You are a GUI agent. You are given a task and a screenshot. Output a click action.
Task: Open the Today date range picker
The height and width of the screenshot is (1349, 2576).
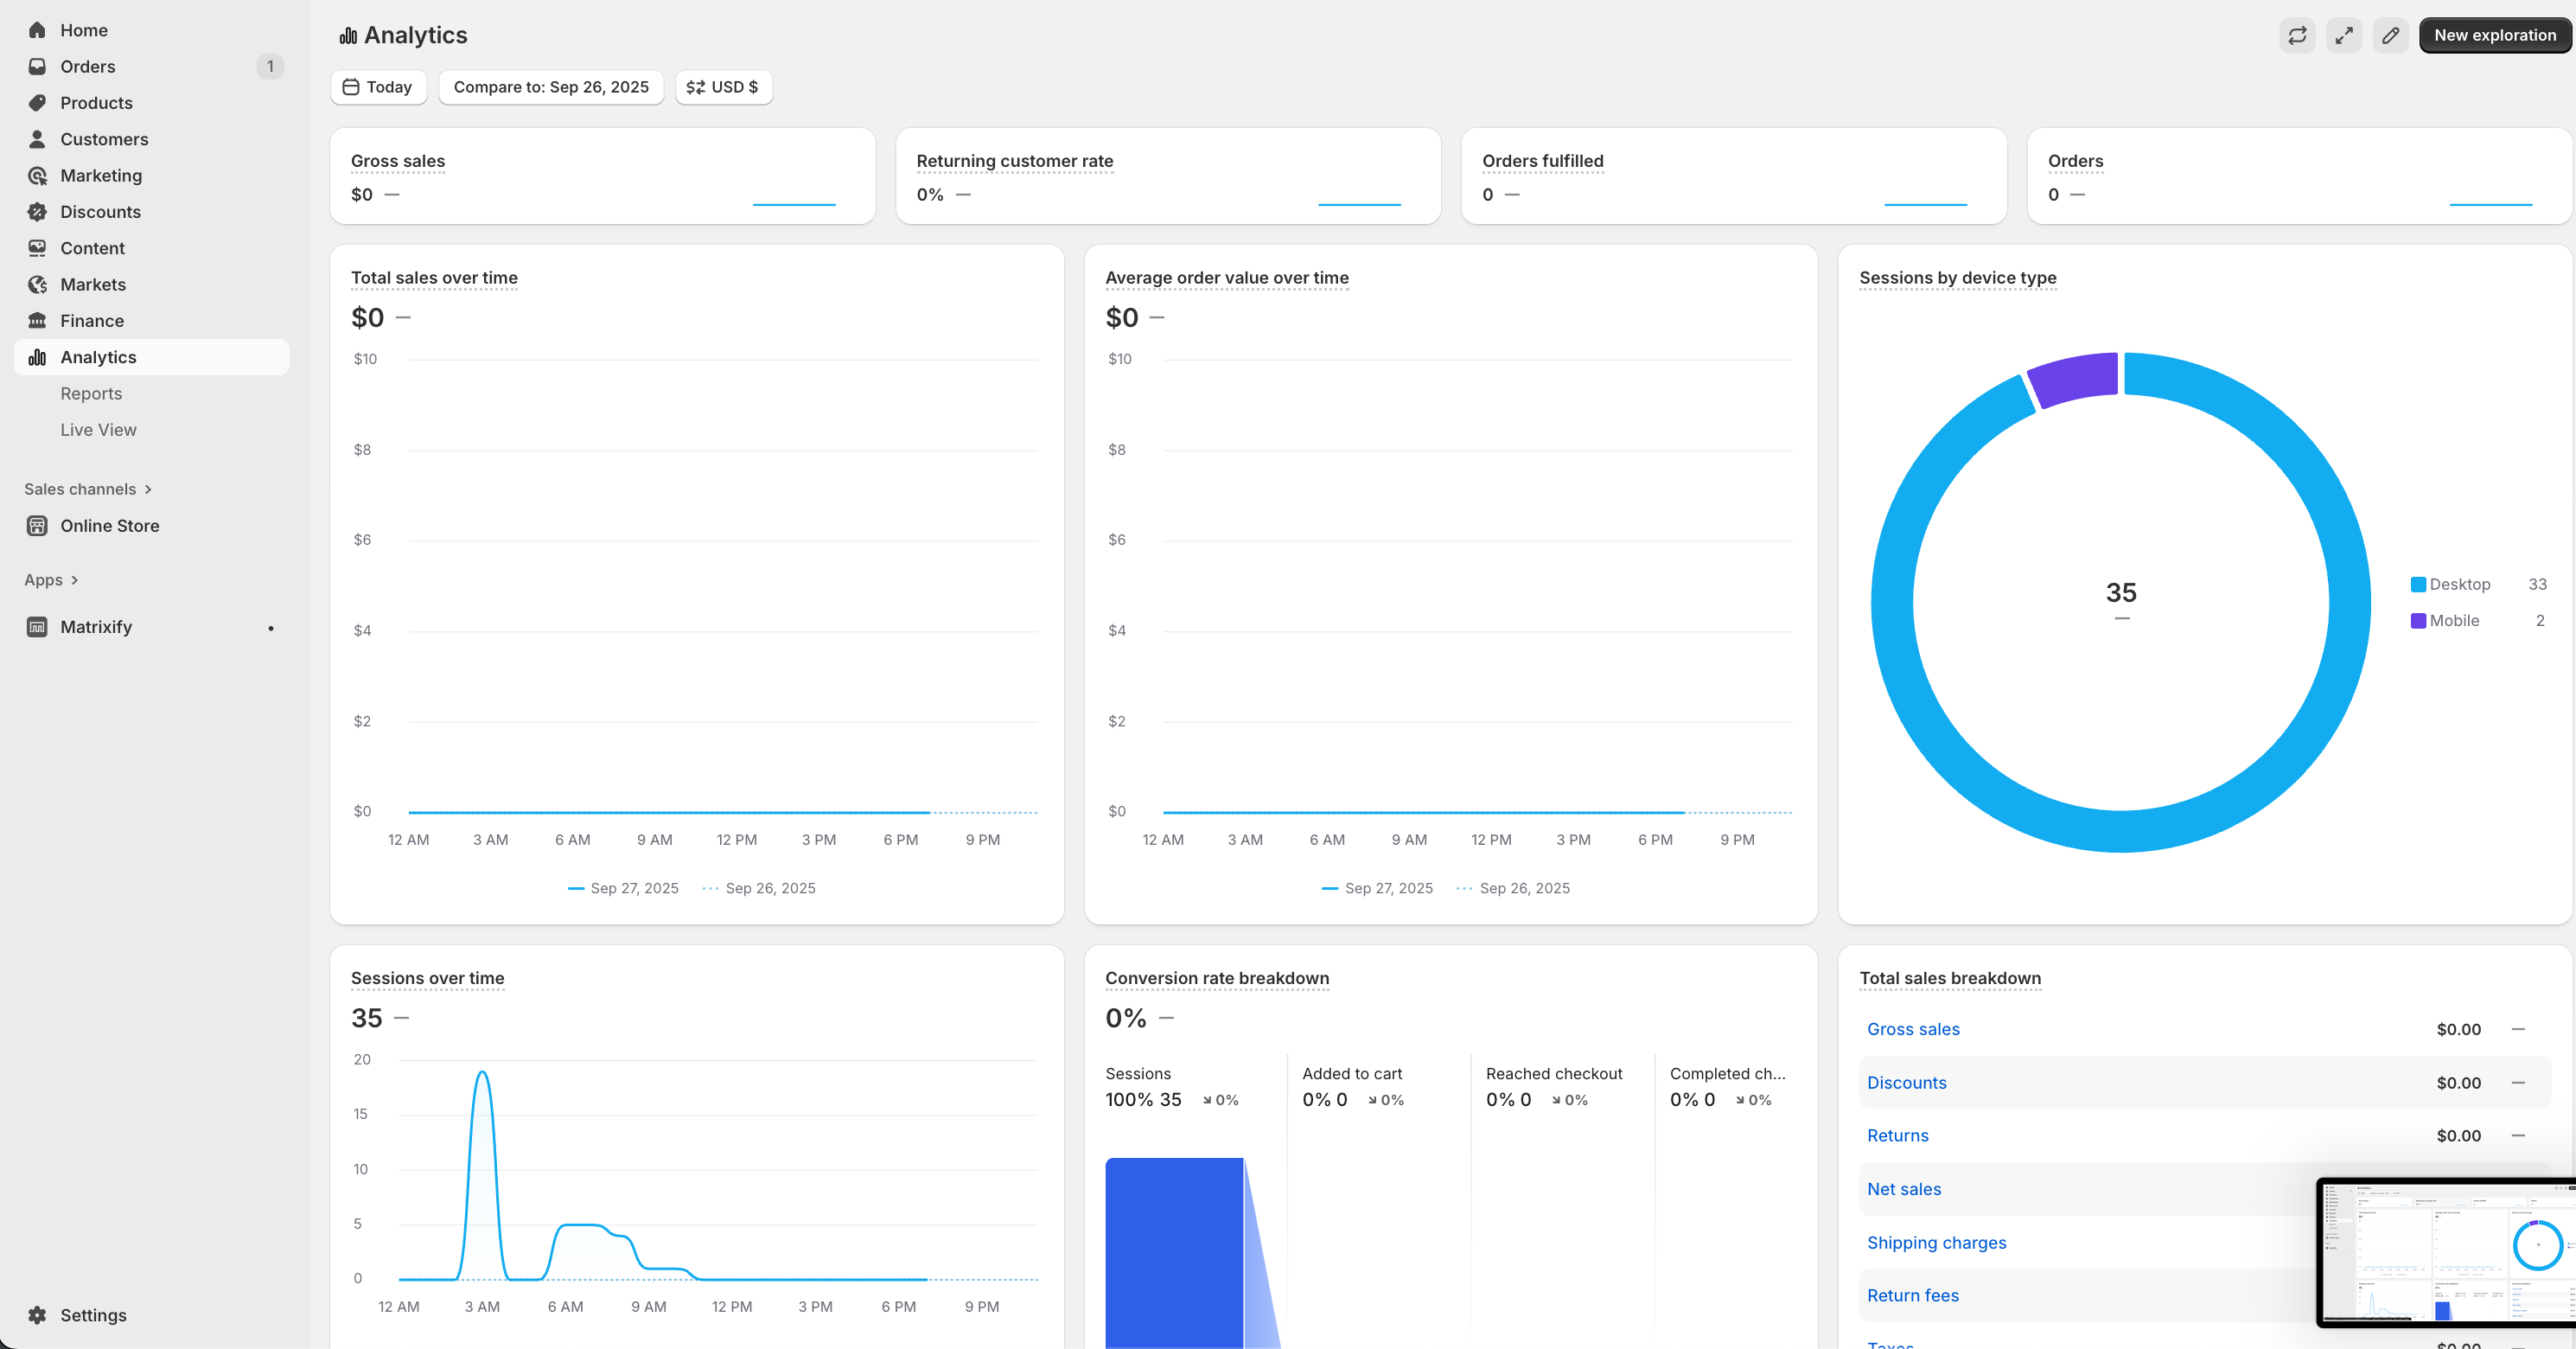(378, 87)
